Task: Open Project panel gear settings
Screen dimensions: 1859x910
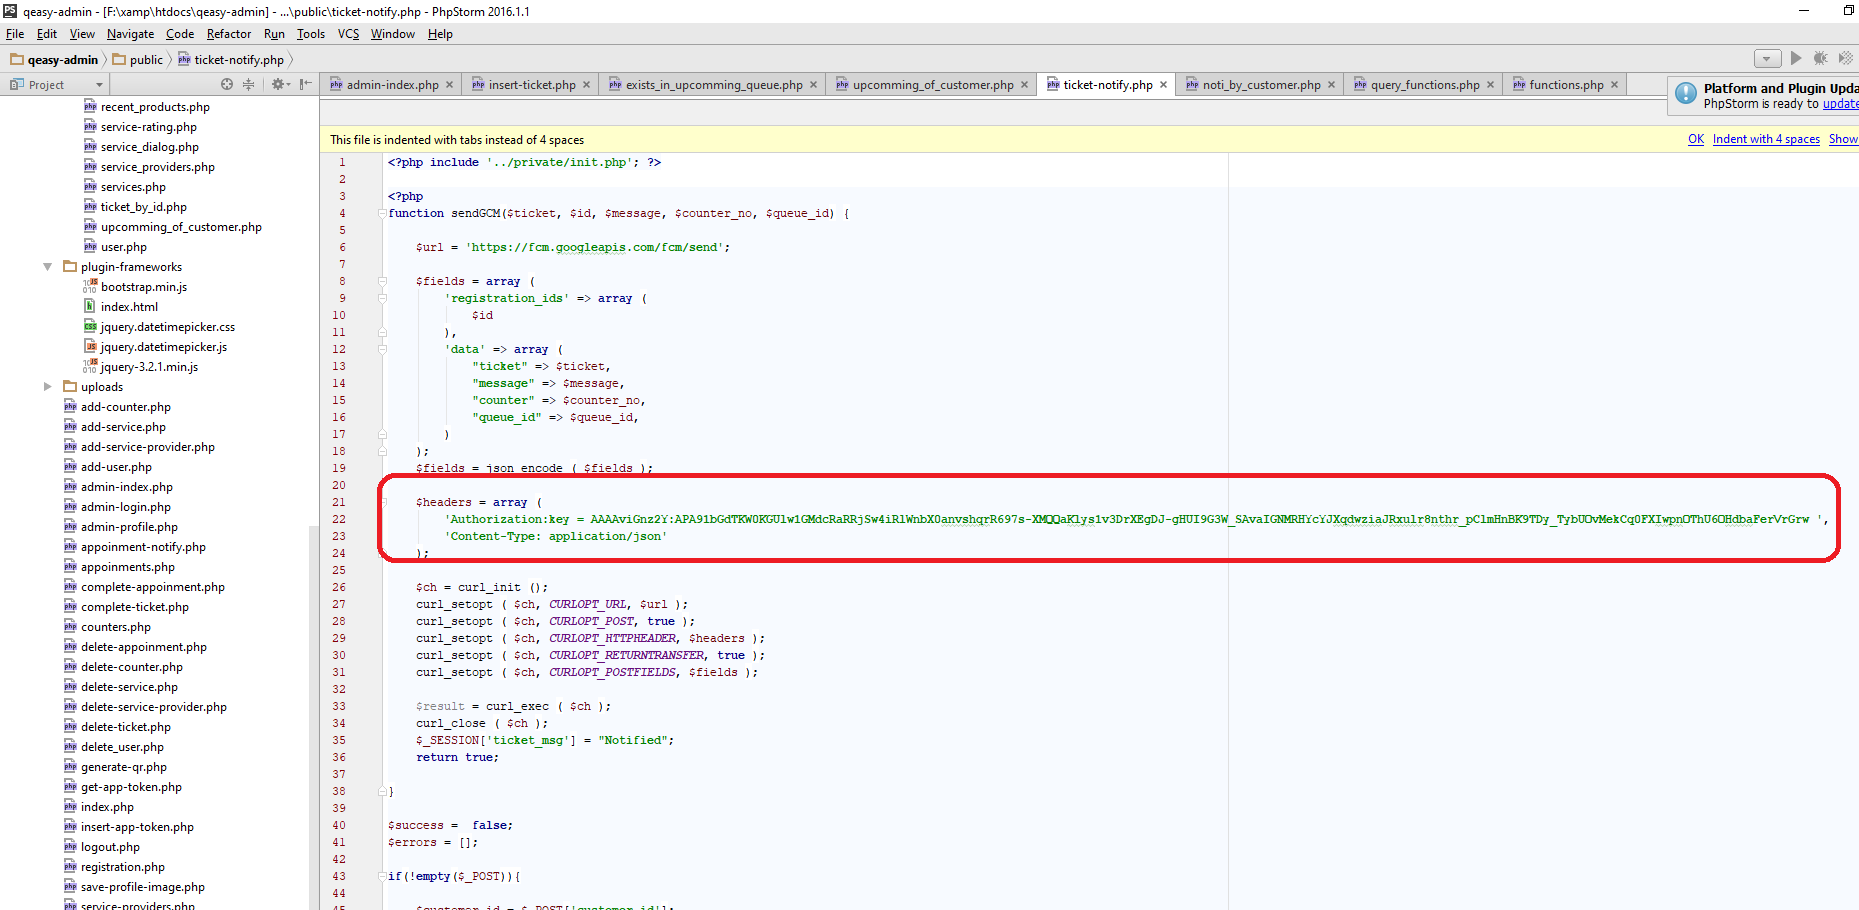Action: pos(279,85)
